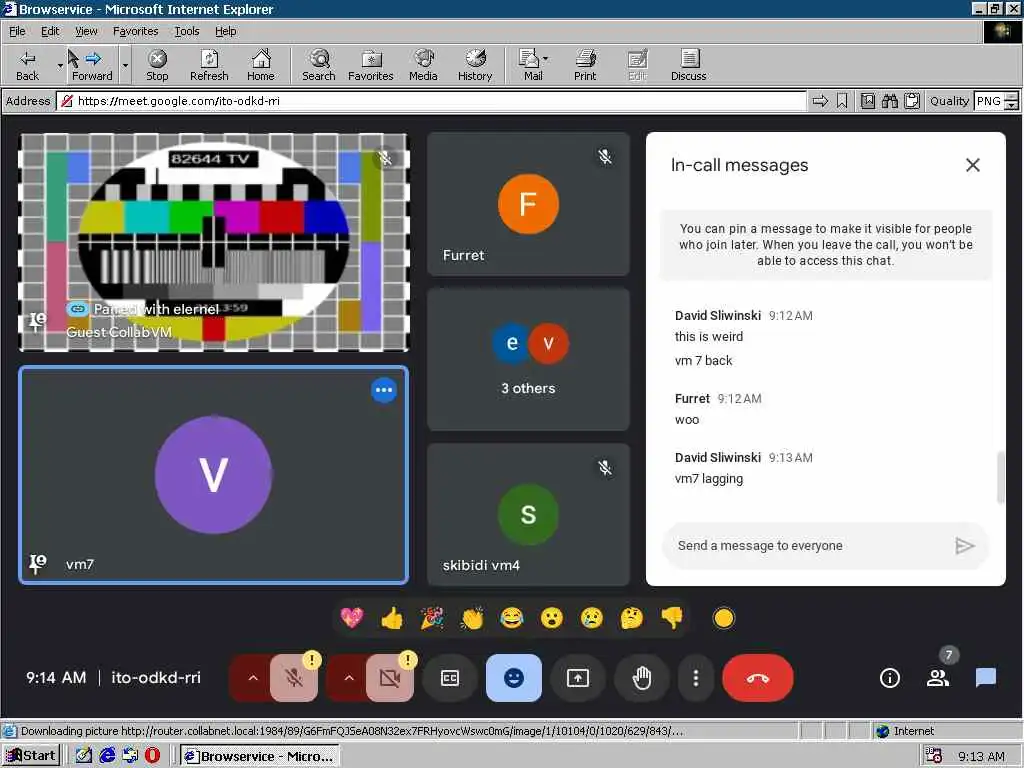Send thumbs up reaction
1024x768 pixels.
(392, 618)
